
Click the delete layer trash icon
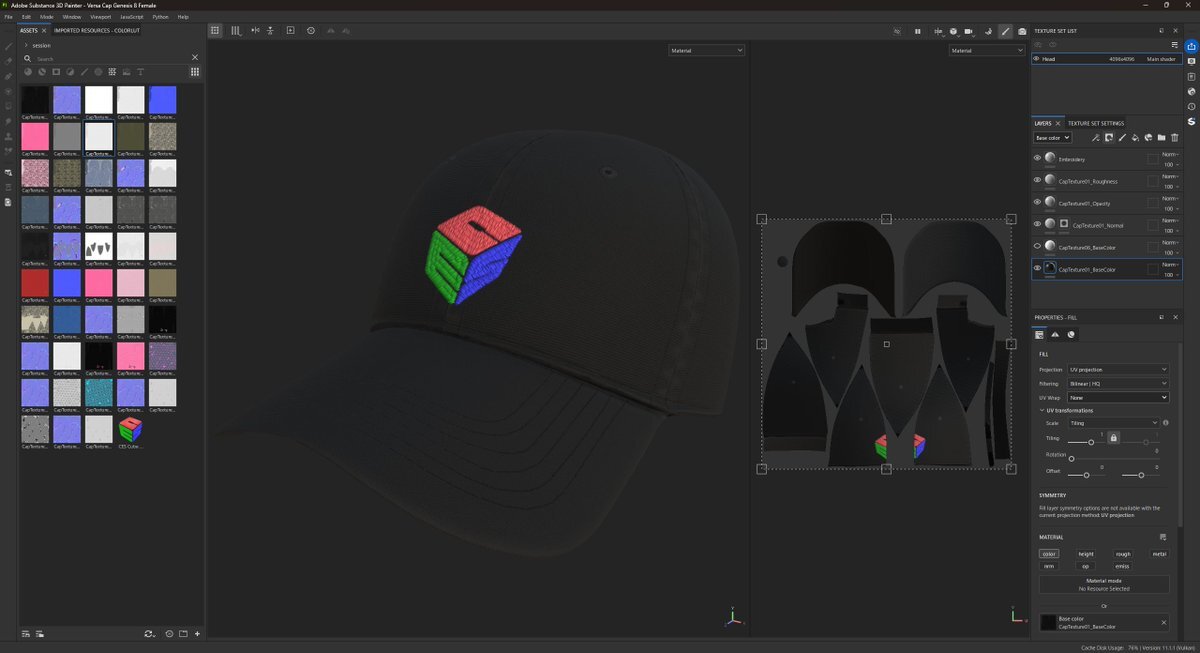click(1175, 138)
